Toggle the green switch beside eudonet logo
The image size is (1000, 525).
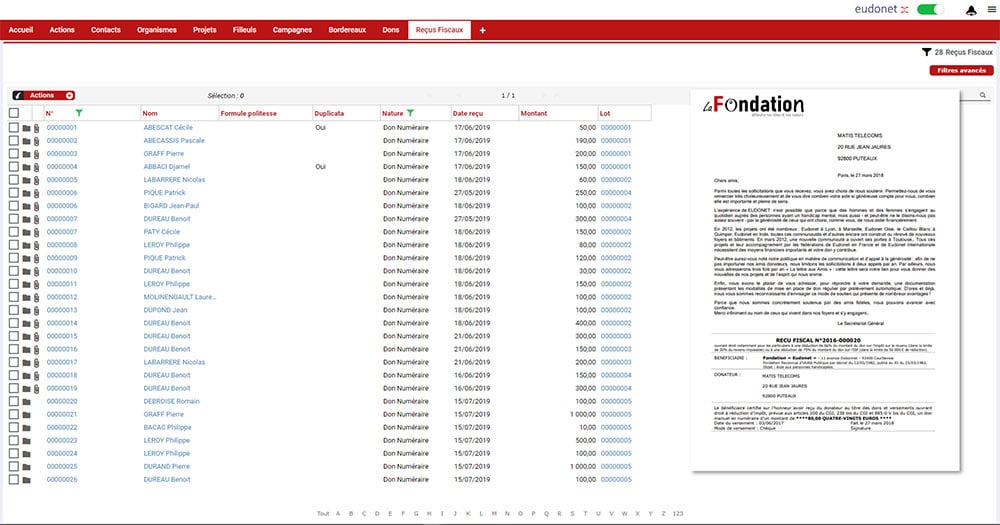click(930, 9)
